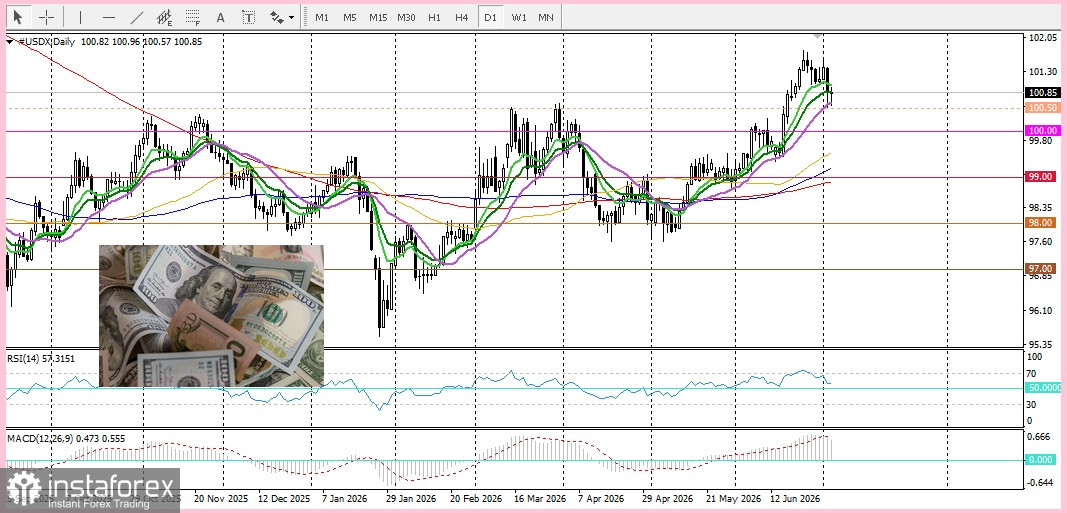The width and height of the screenshot is (1067, 513).
Task: Click the dollar bills image thumbnail
Action: point(212,316)
